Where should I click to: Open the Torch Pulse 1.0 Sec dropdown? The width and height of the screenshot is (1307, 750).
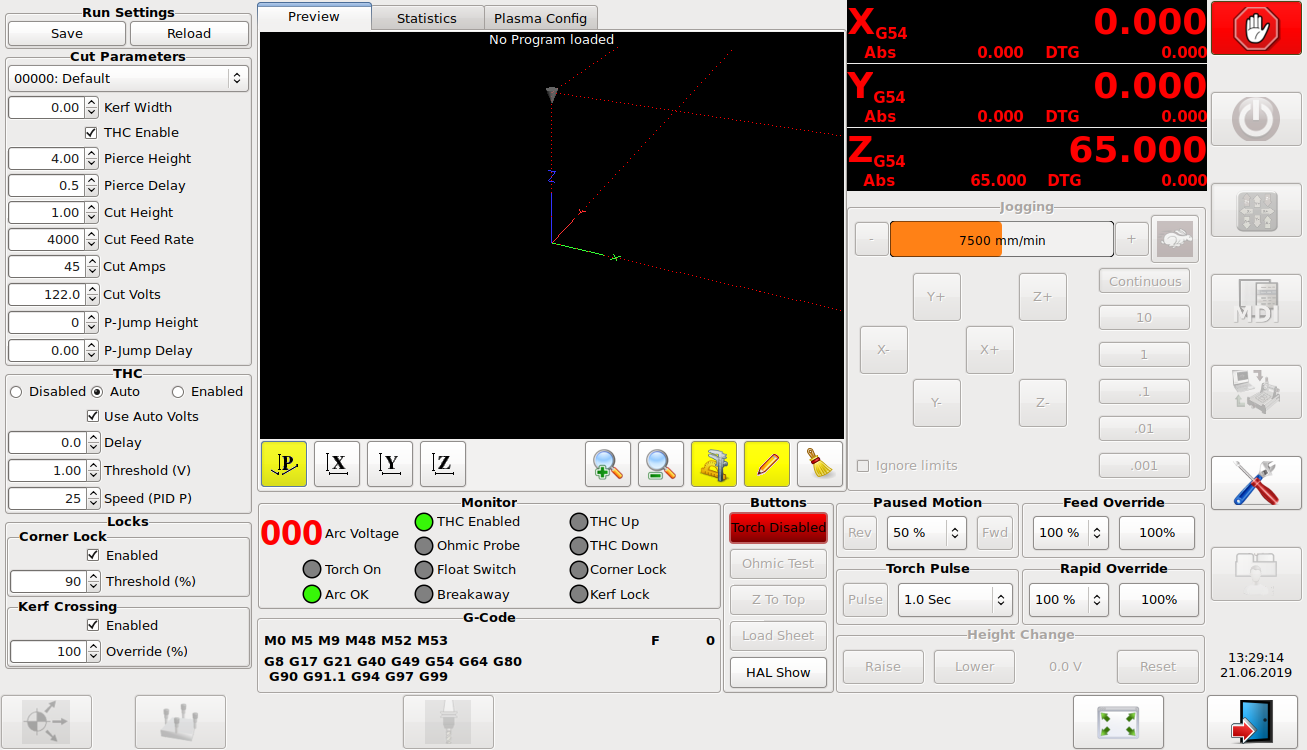pyautogui.click(x=955, y=600)
